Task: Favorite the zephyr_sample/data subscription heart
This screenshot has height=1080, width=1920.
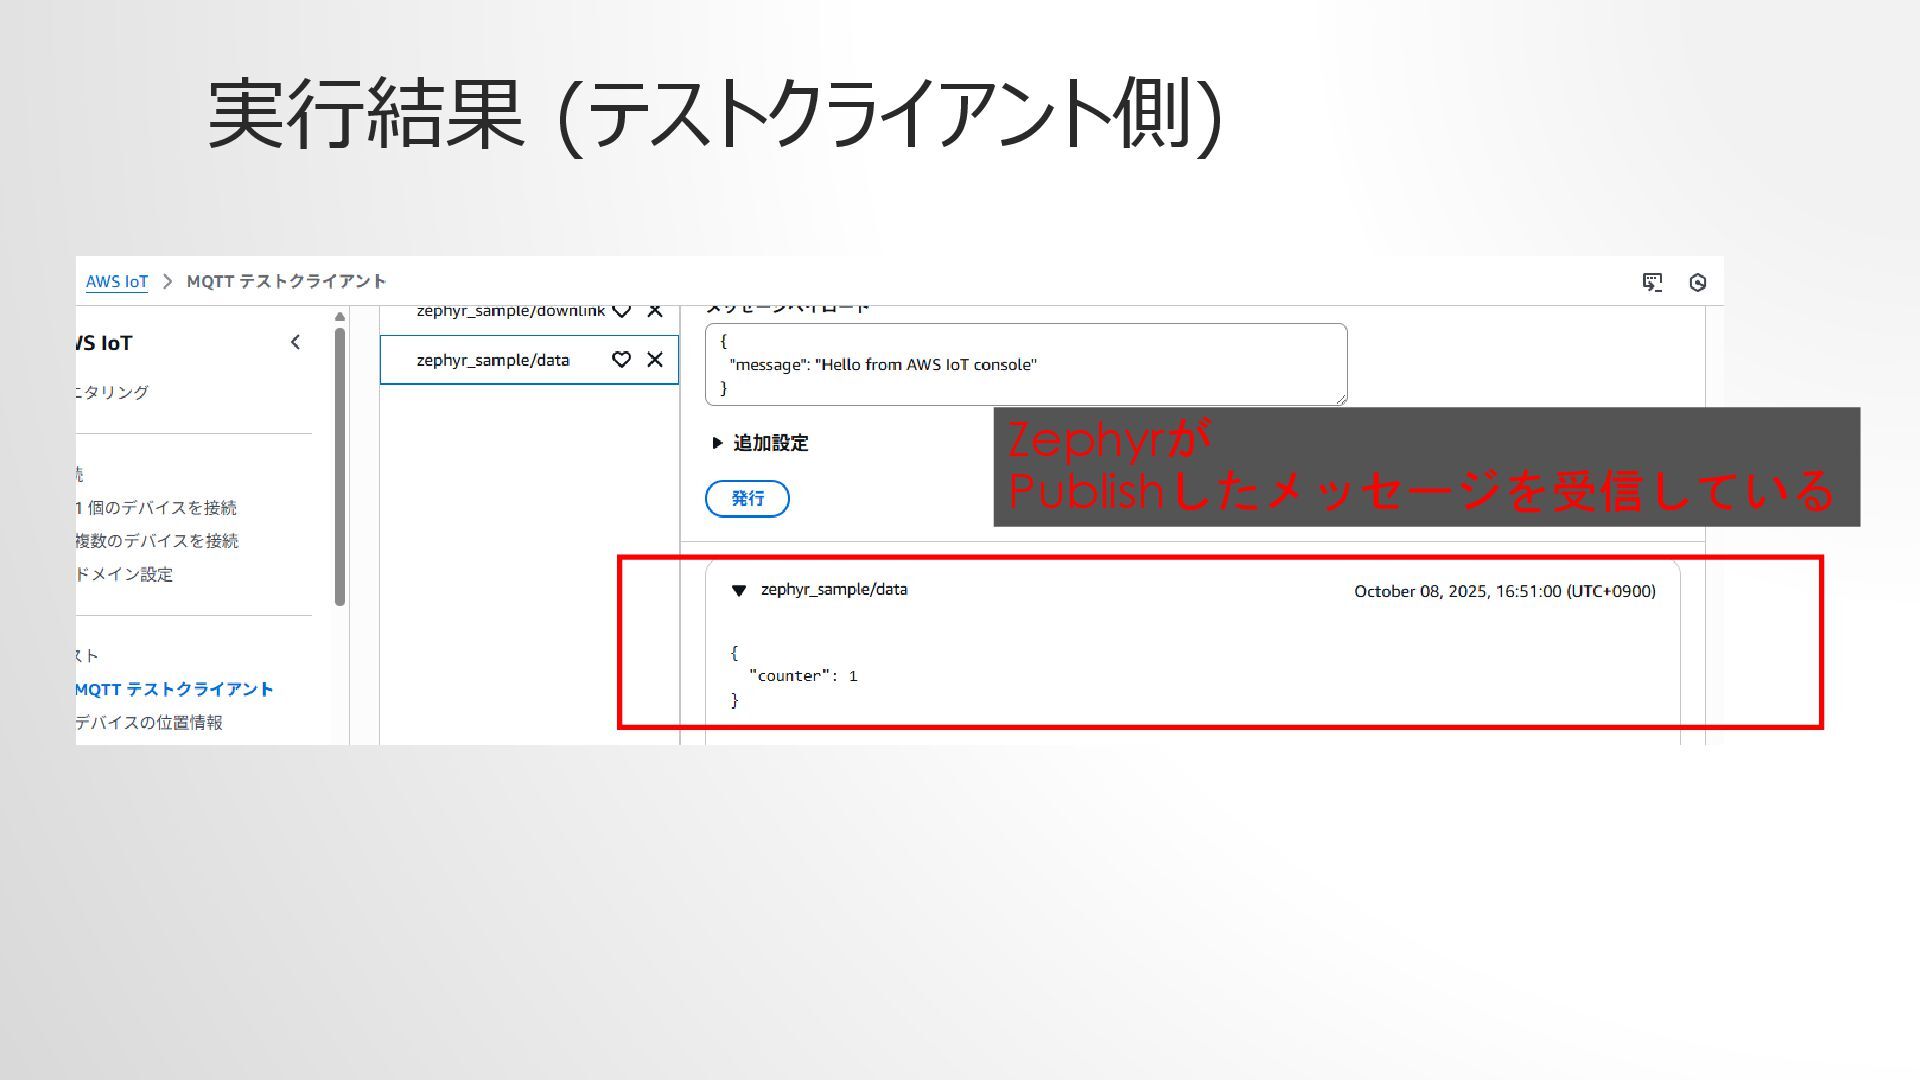Action: click(621, 359)
